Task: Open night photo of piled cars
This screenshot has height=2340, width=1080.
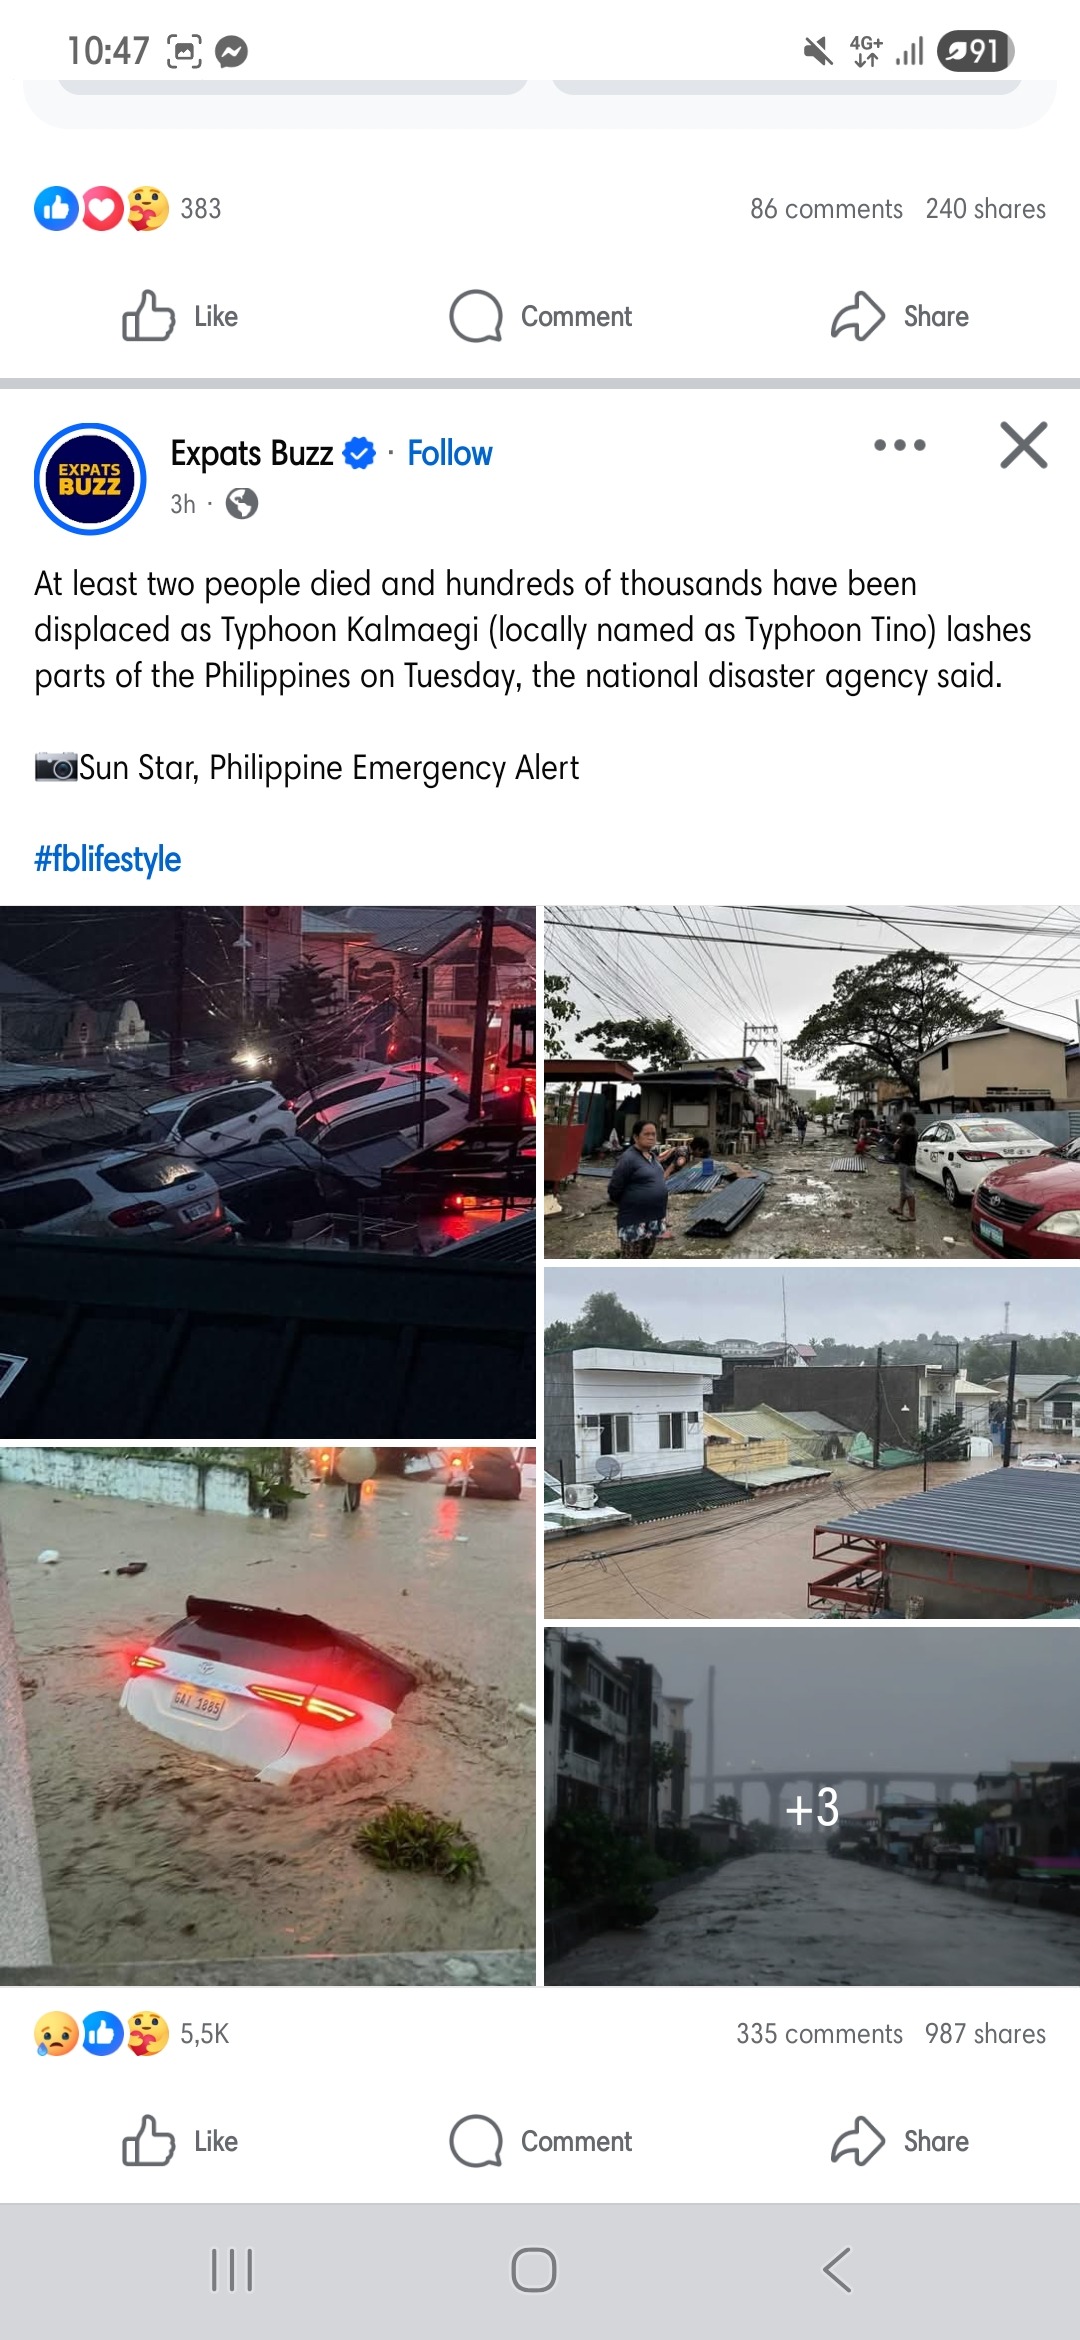Action: 268,1172
